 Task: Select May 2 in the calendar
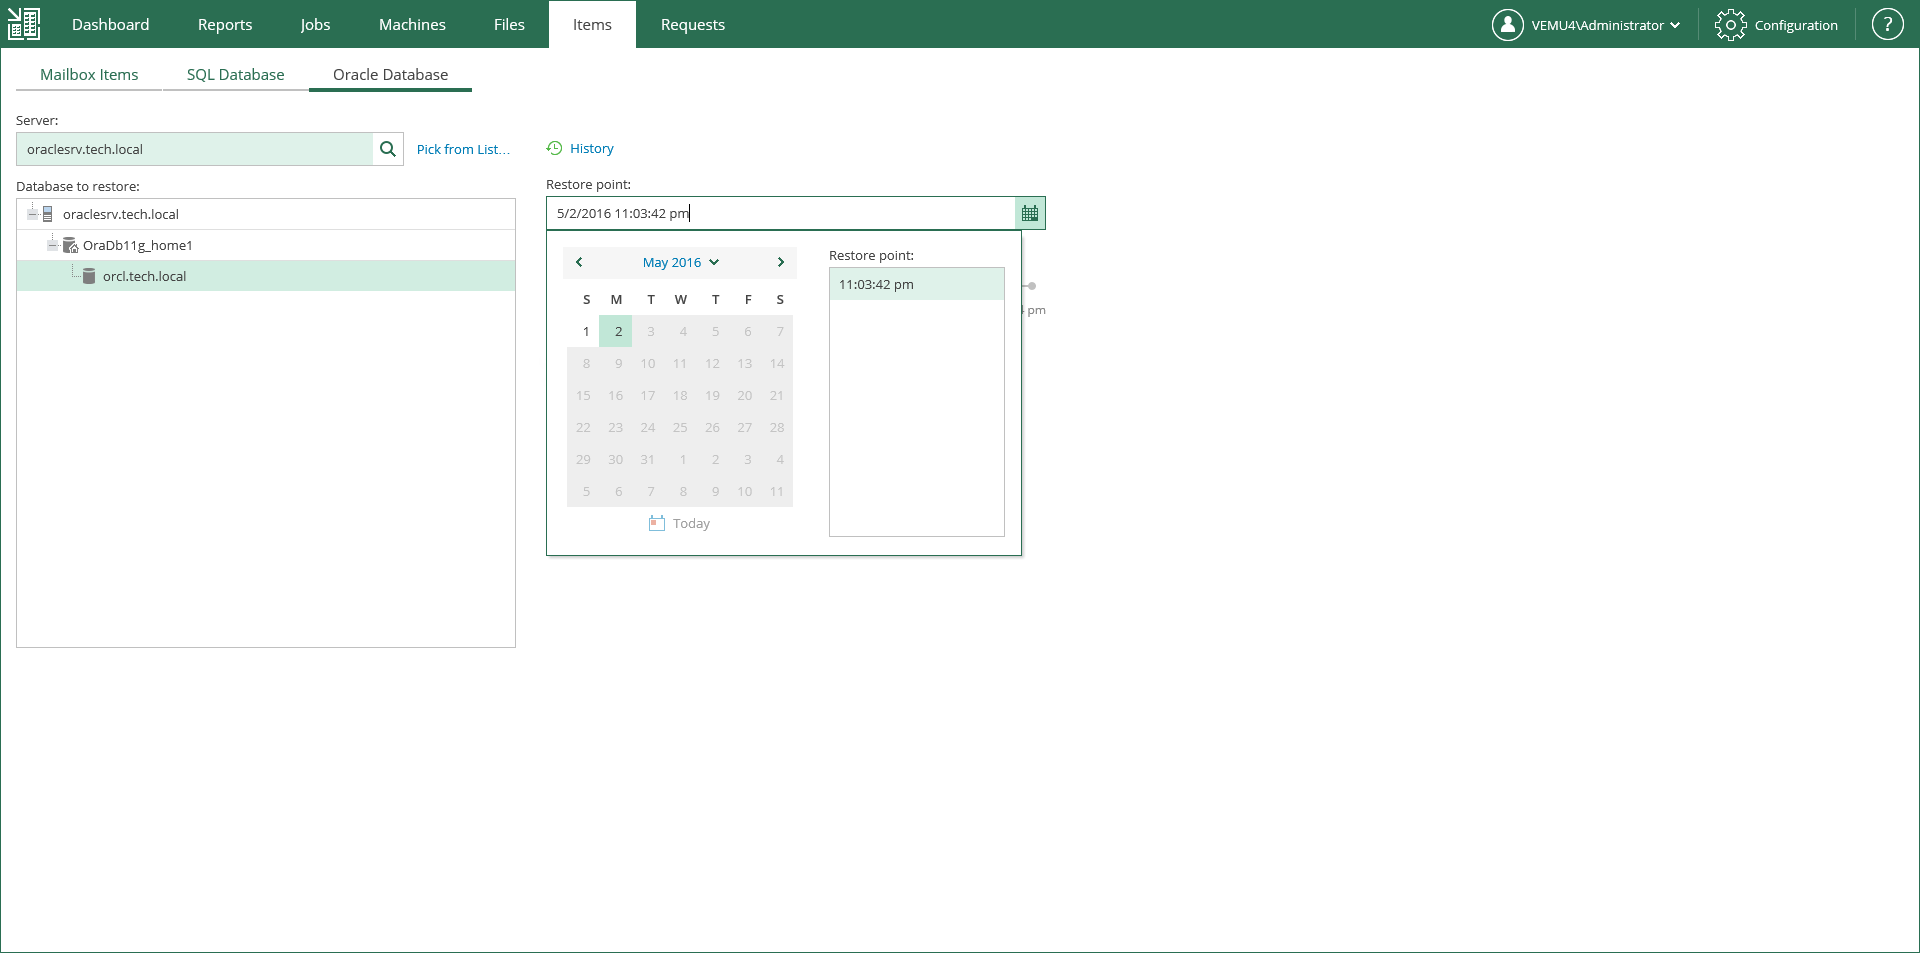click(616, 331)
